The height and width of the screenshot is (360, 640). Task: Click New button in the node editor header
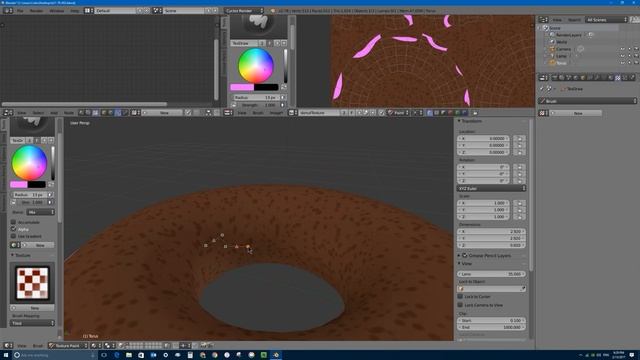point(163,113)
